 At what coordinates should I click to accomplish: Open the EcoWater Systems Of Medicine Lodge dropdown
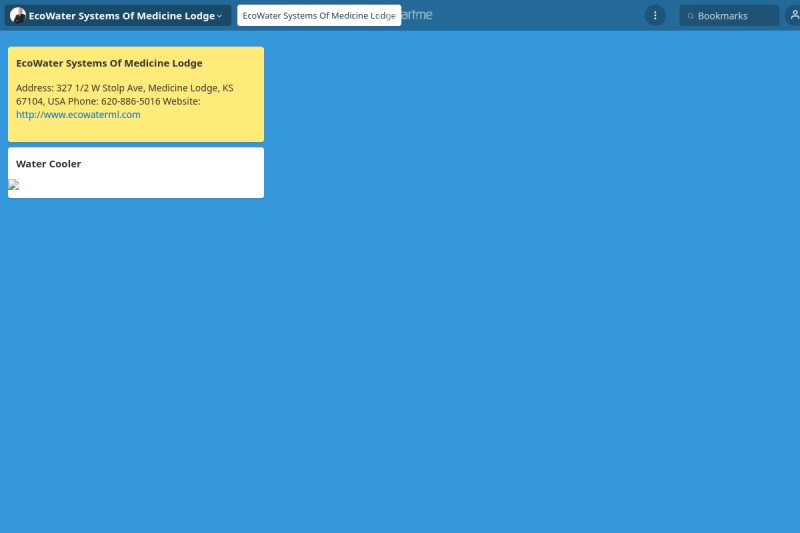(x=118, y=15)
